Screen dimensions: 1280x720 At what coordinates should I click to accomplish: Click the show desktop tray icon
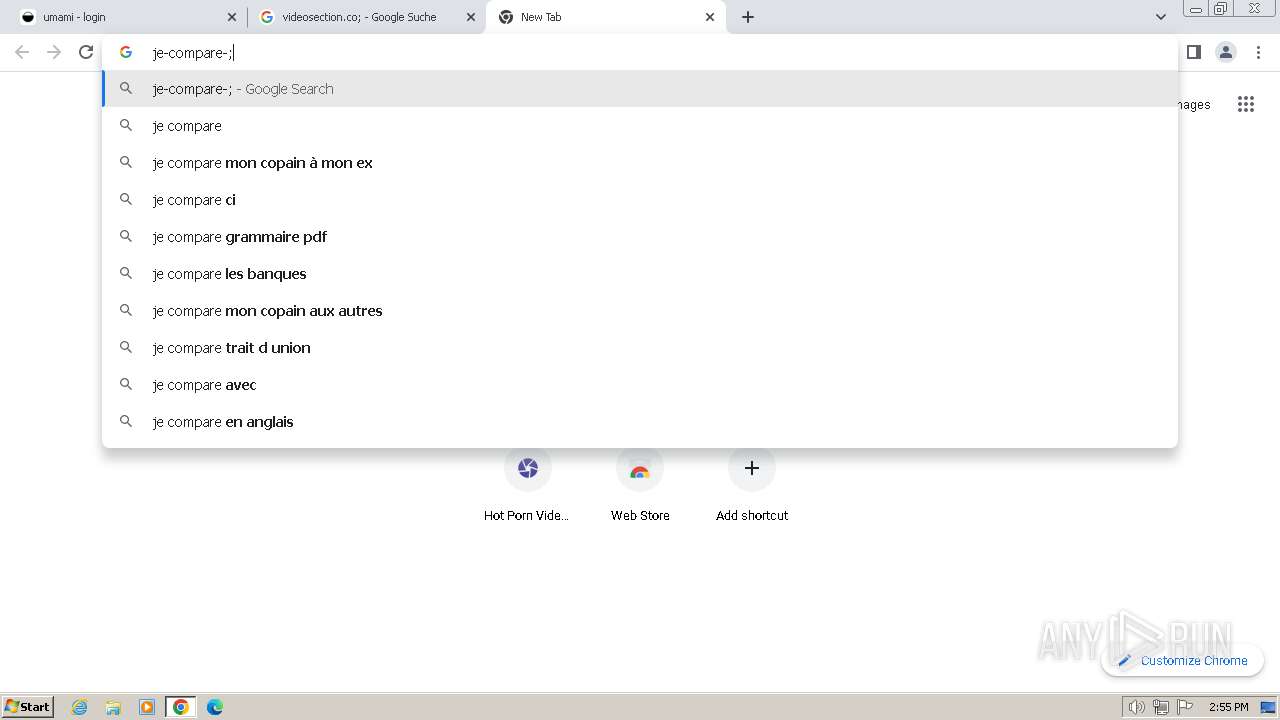click(1268, 707)
